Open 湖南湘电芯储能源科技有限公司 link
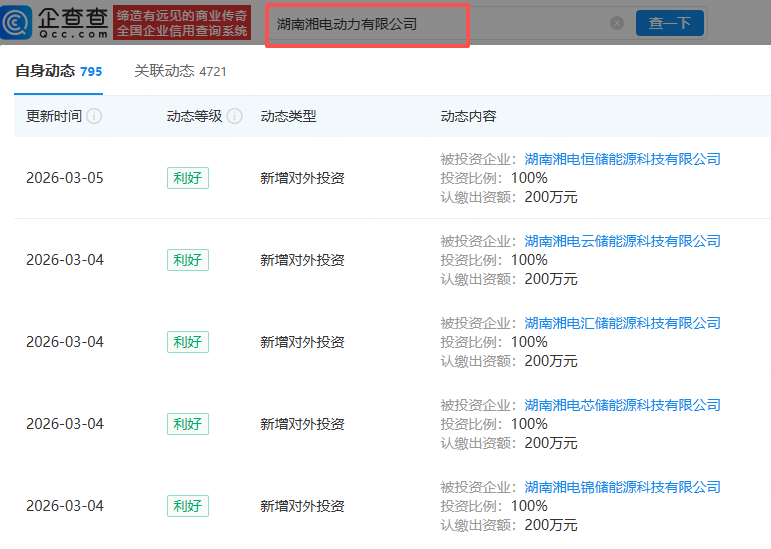771x549 pixels. click(x=622, y=405)
